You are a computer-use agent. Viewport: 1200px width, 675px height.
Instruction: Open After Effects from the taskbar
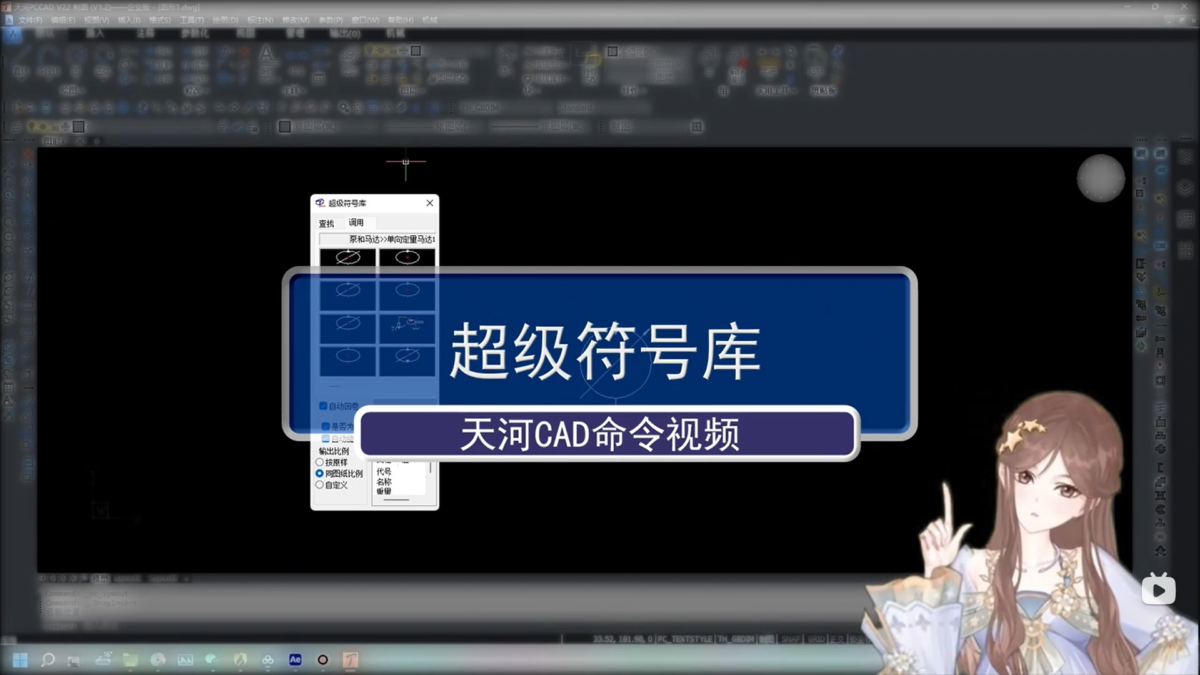tap(295, 660)
